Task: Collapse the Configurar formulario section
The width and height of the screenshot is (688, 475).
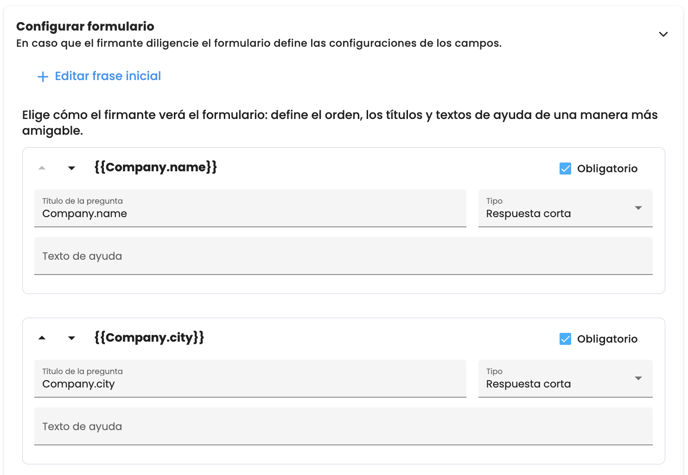Action: [663, 35]
